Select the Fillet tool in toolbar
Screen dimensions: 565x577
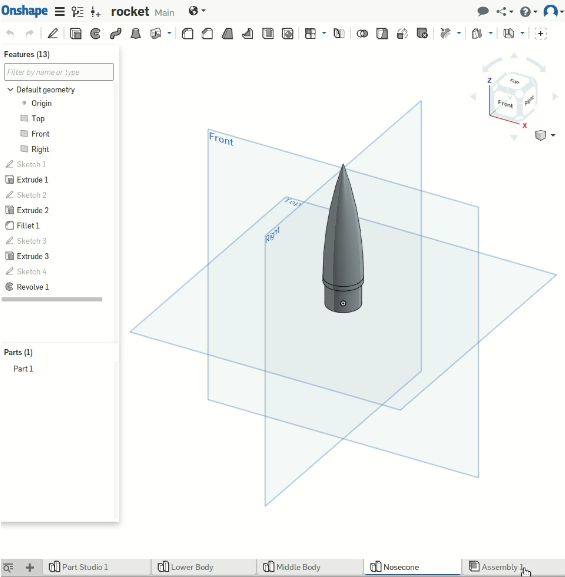tap(188, 34)
